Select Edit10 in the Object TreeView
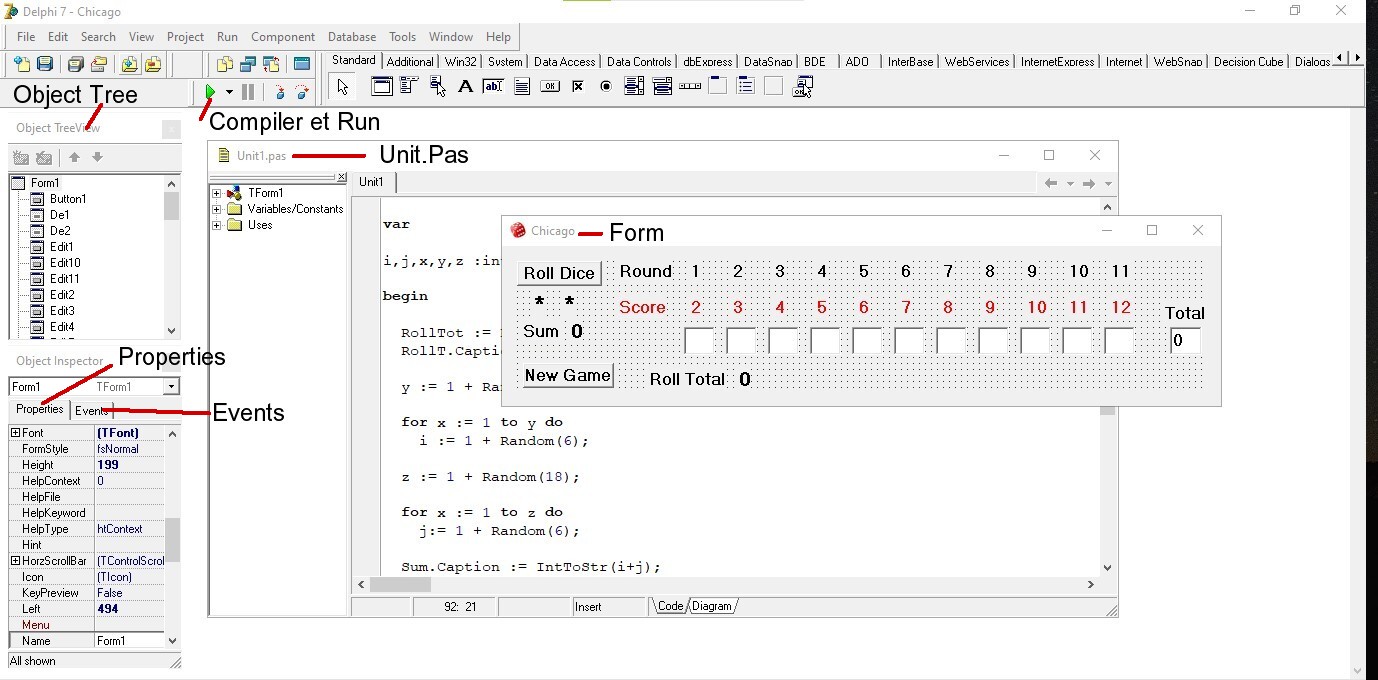1378x680 pixels. click(65, 263)
